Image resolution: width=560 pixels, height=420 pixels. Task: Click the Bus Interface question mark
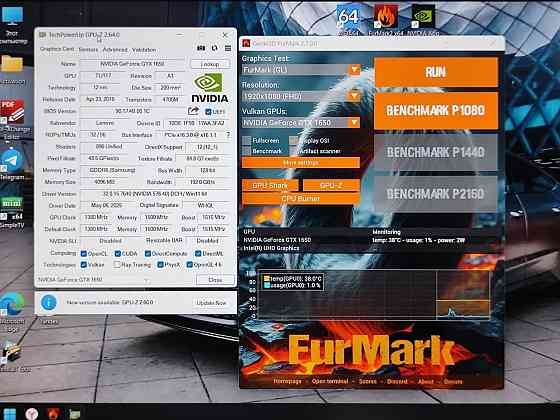tap(228, 135)
